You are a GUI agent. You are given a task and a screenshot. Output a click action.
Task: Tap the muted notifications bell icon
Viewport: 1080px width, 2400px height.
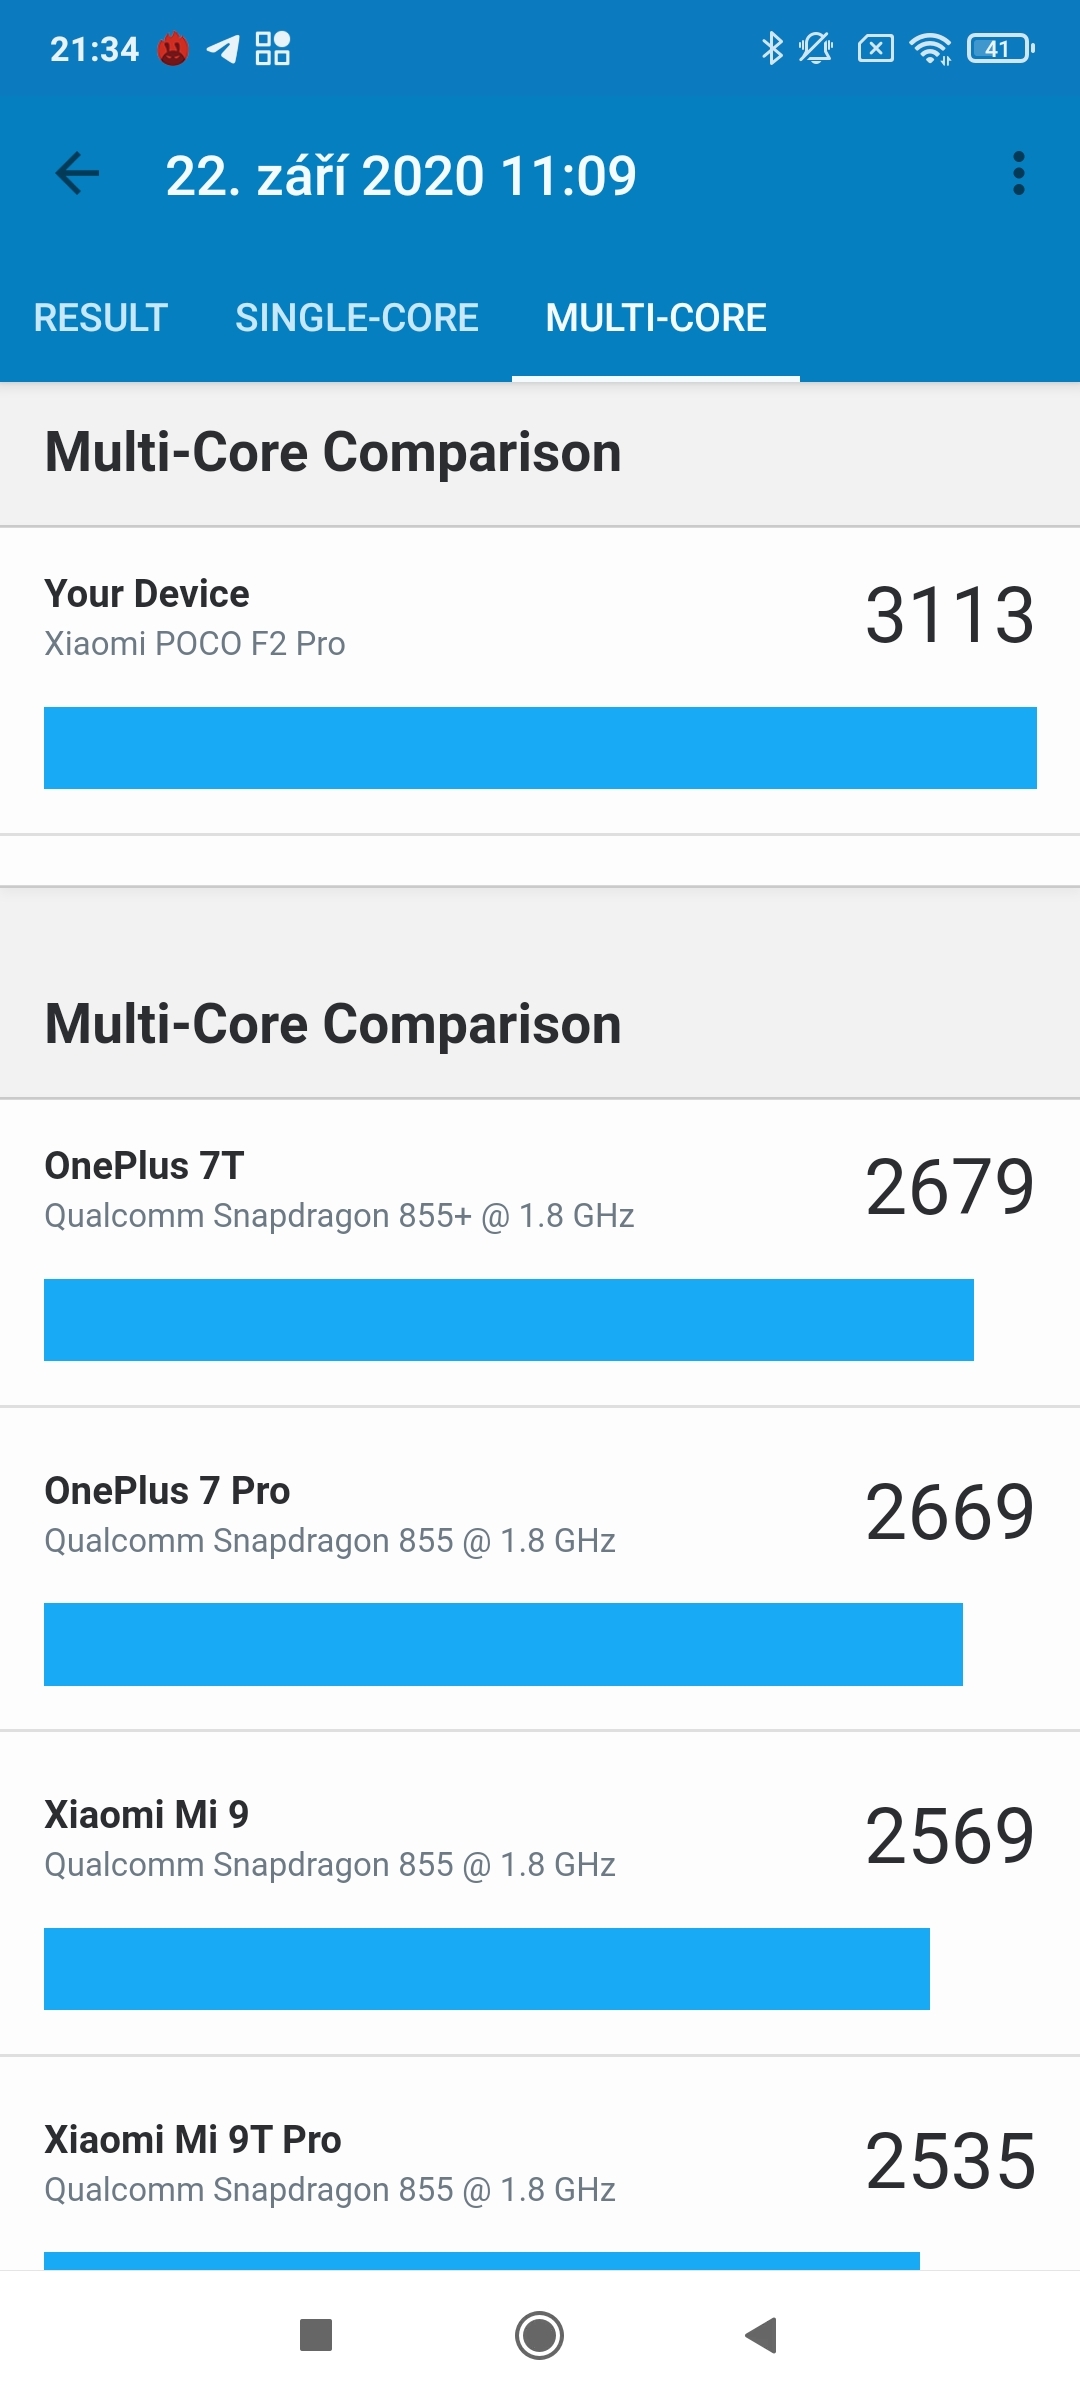[813, 47]
